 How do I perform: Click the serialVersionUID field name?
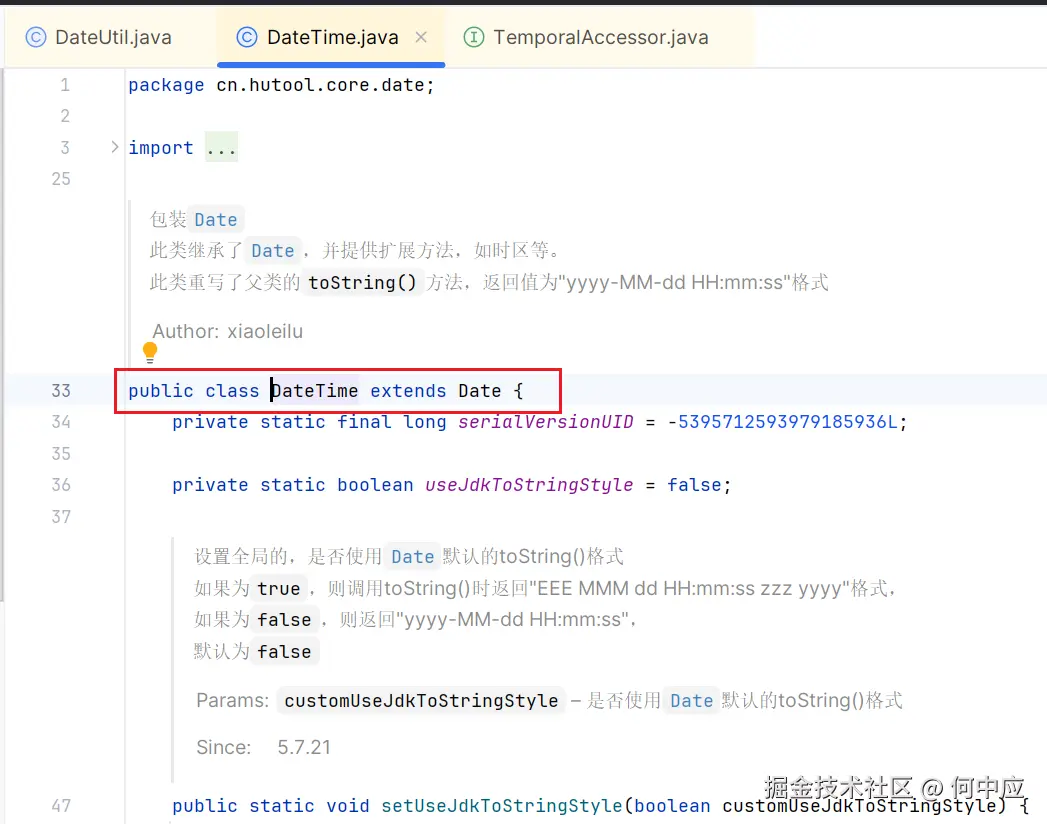pos(546,422)
